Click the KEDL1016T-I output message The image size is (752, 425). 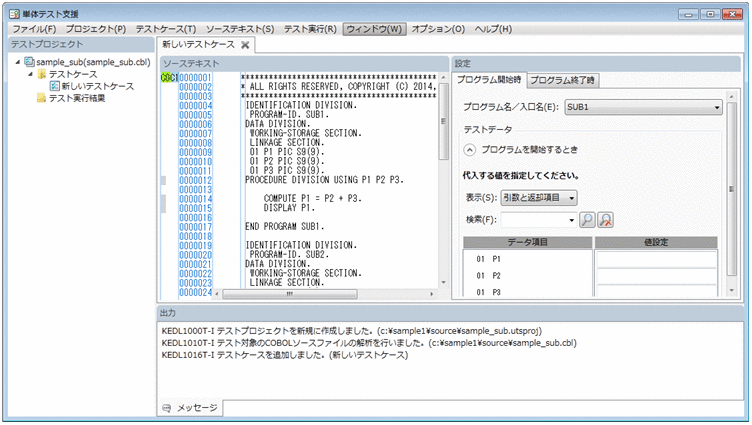[x=284, y=355]
